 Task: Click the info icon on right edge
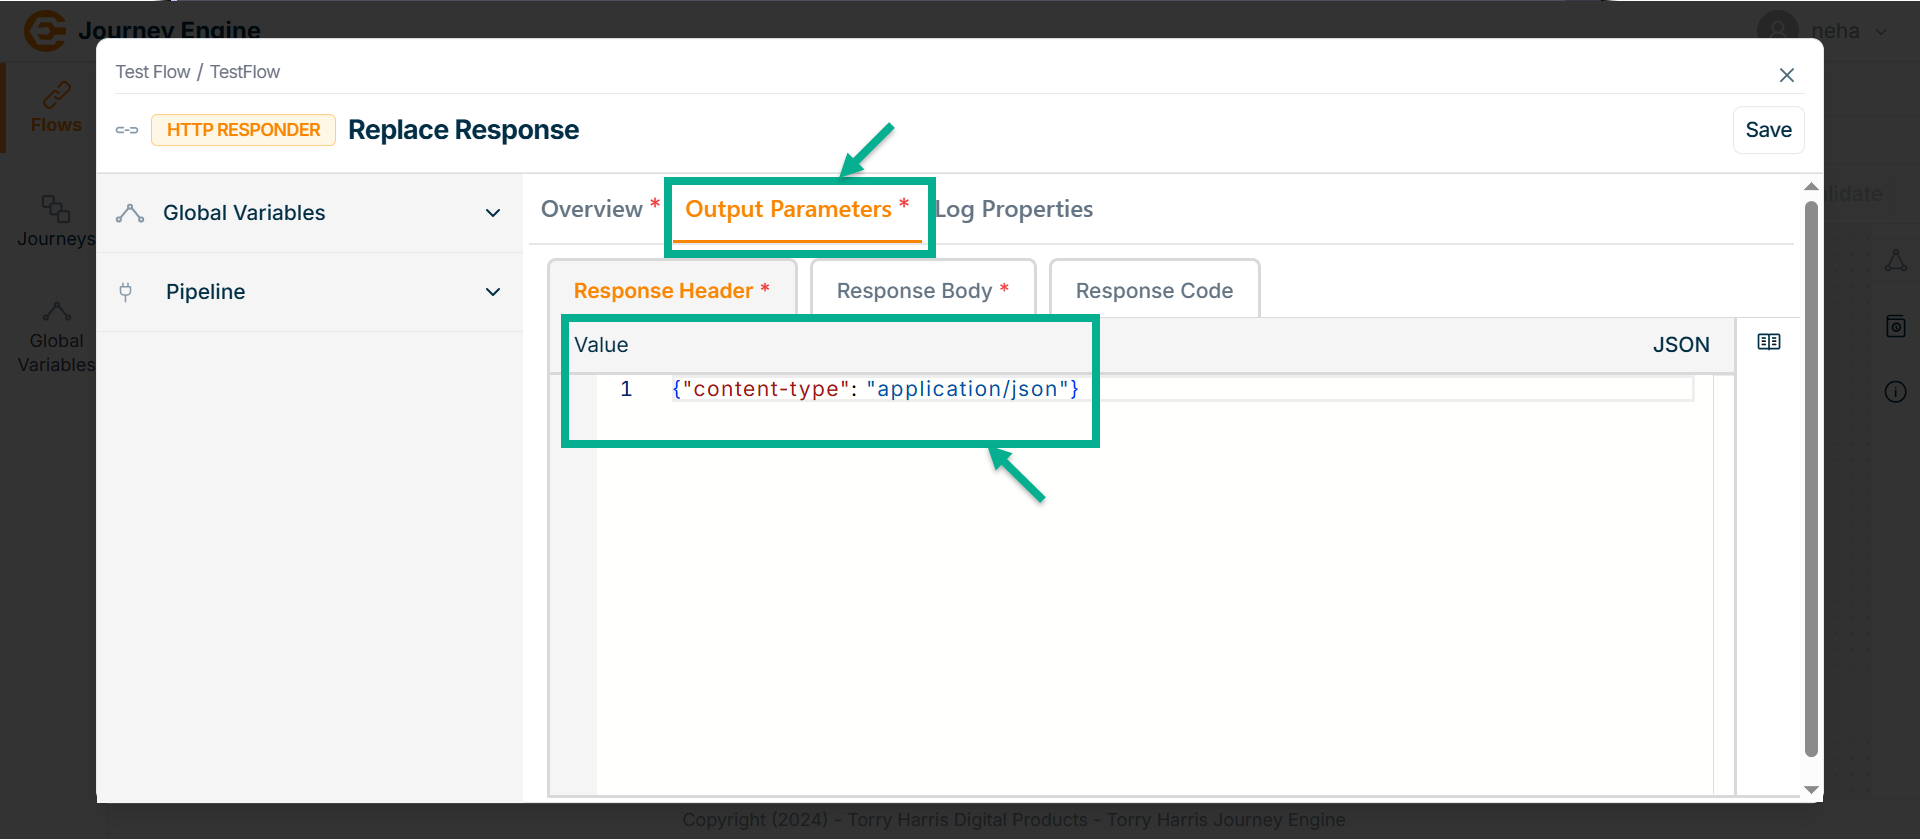coord(1895,392)
